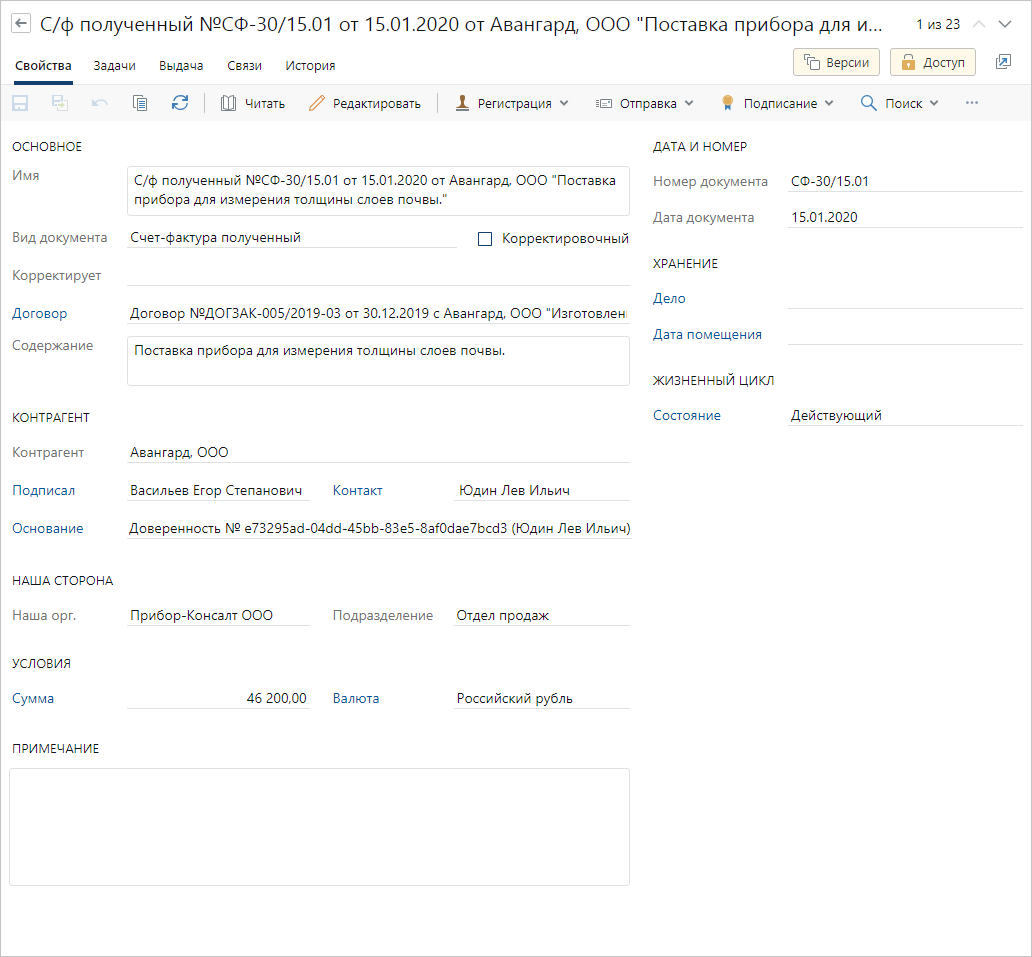Expand the Поиск dropdown
Screen dimensions: 1032x957
click(899, 103)
